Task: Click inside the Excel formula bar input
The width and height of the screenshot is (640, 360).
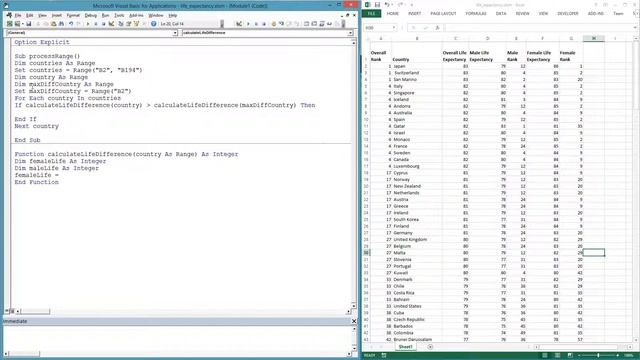Action: click(x=538, y=28)
